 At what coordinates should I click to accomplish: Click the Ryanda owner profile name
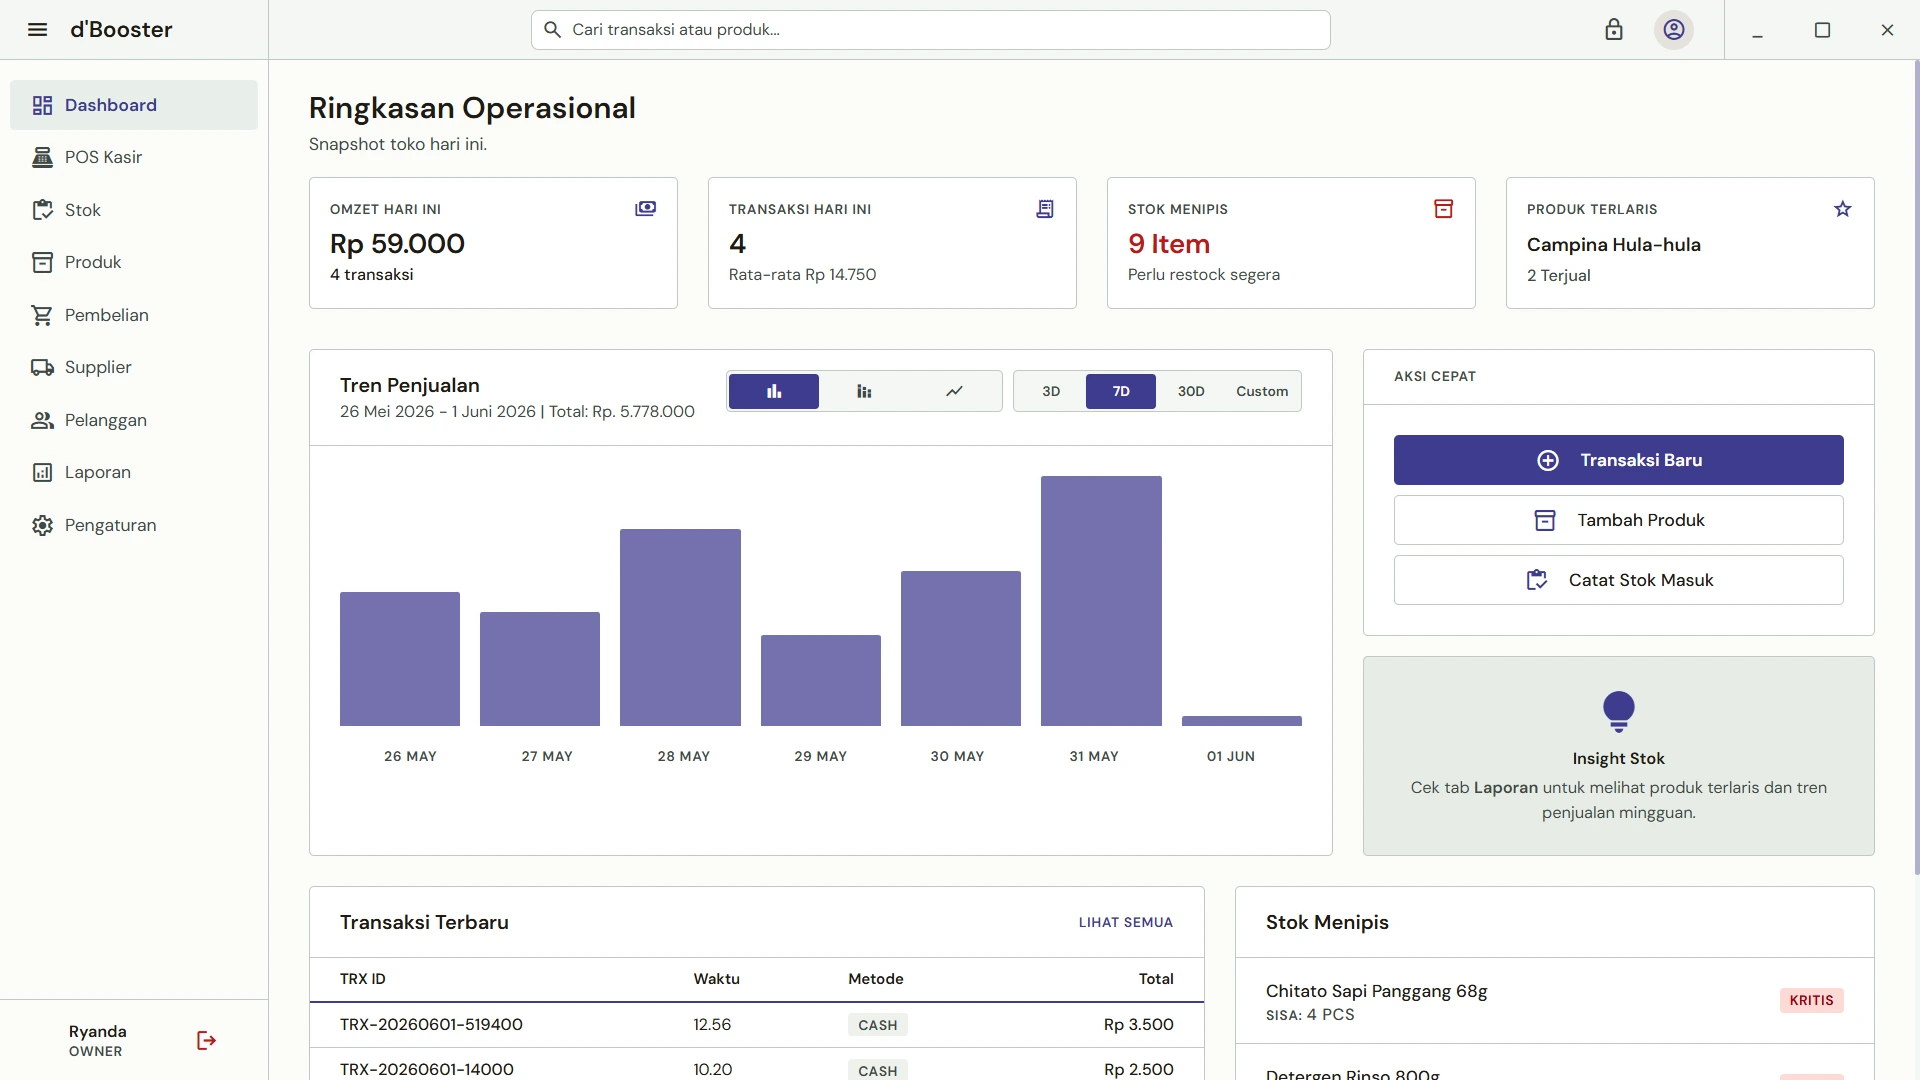pos(98,1031)
